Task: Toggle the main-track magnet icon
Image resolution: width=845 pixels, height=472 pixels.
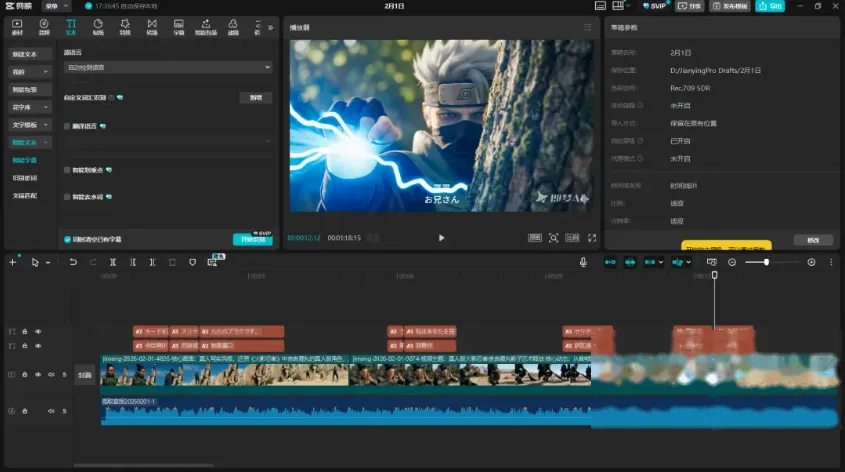Action: coord(610,262)
